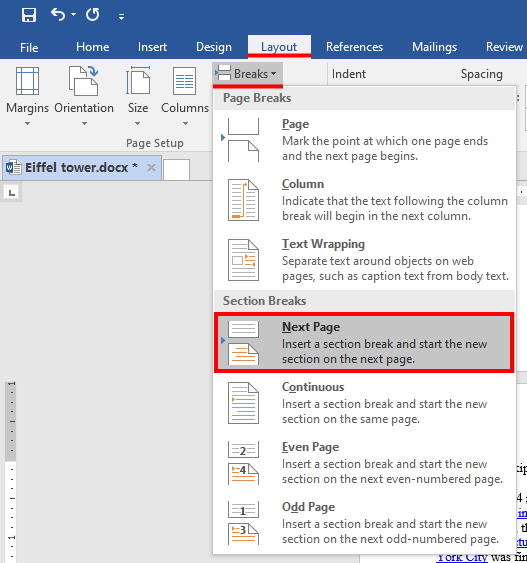Click the Save icon in quick access toolbar

(x=29, y=15)
